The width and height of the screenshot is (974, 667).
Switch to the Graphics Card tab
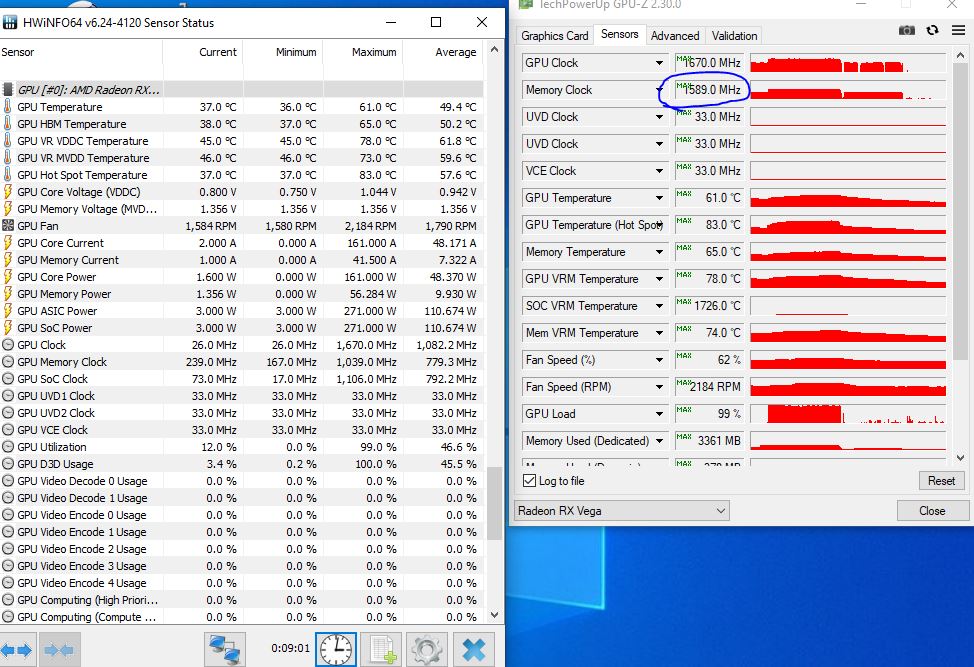tap(555, 36)
